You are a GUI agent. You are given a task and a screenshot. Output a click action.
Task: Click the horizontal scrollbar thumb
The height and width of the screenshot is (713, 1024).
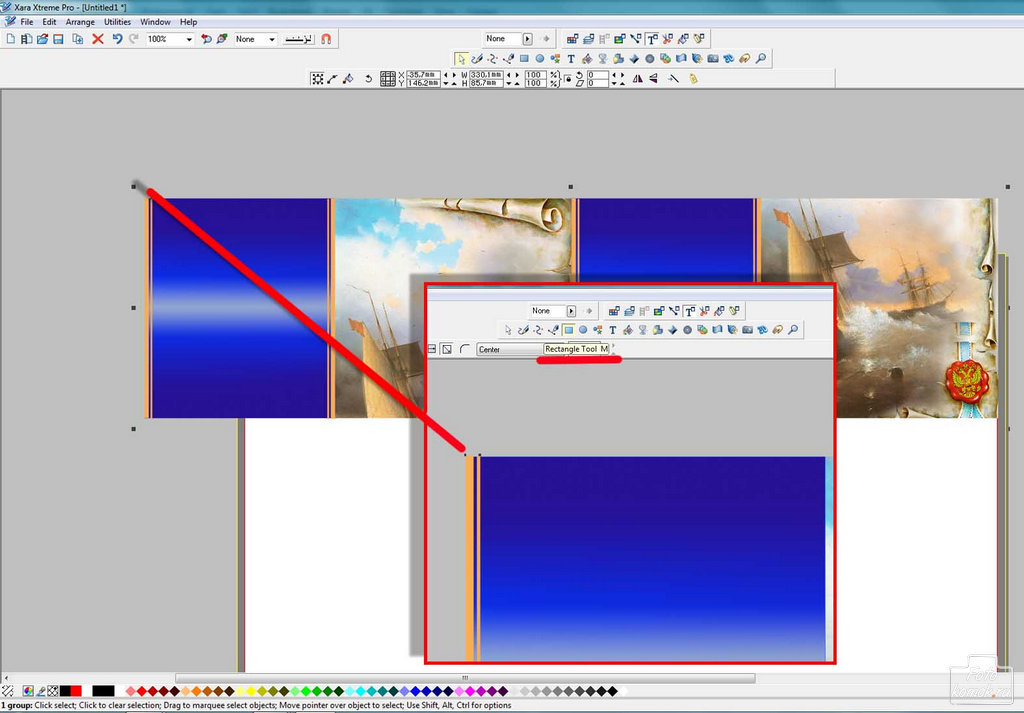coord(465,678)
